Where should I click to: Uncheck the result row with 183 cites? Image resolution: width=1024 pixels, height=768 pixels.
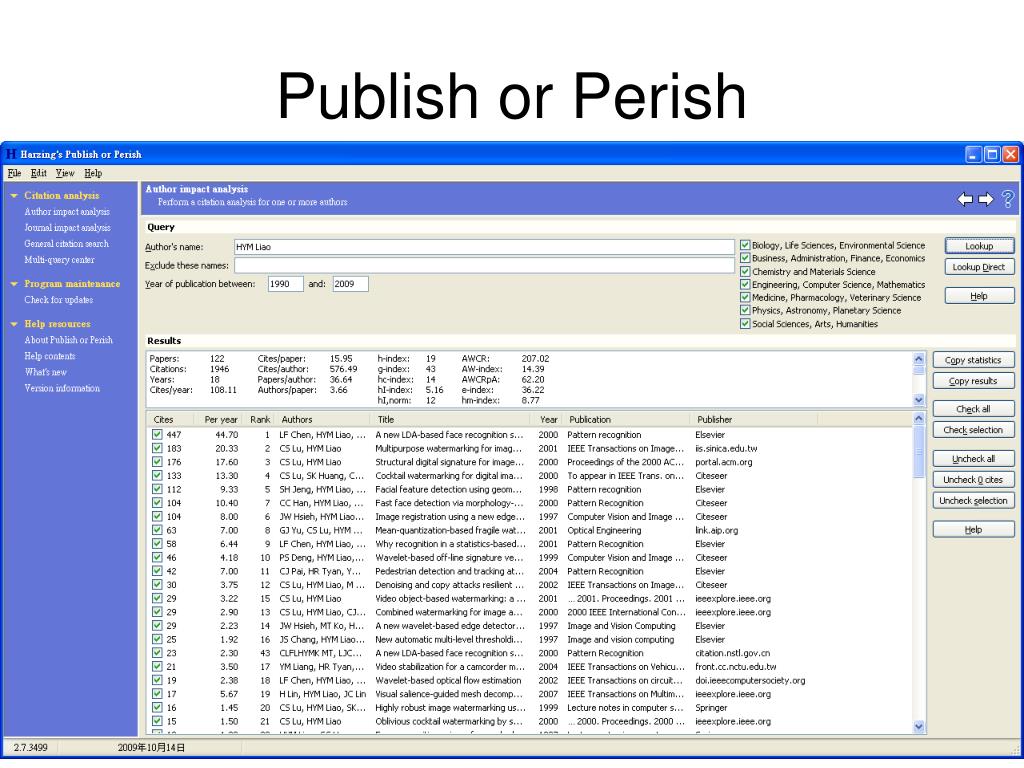157,448
